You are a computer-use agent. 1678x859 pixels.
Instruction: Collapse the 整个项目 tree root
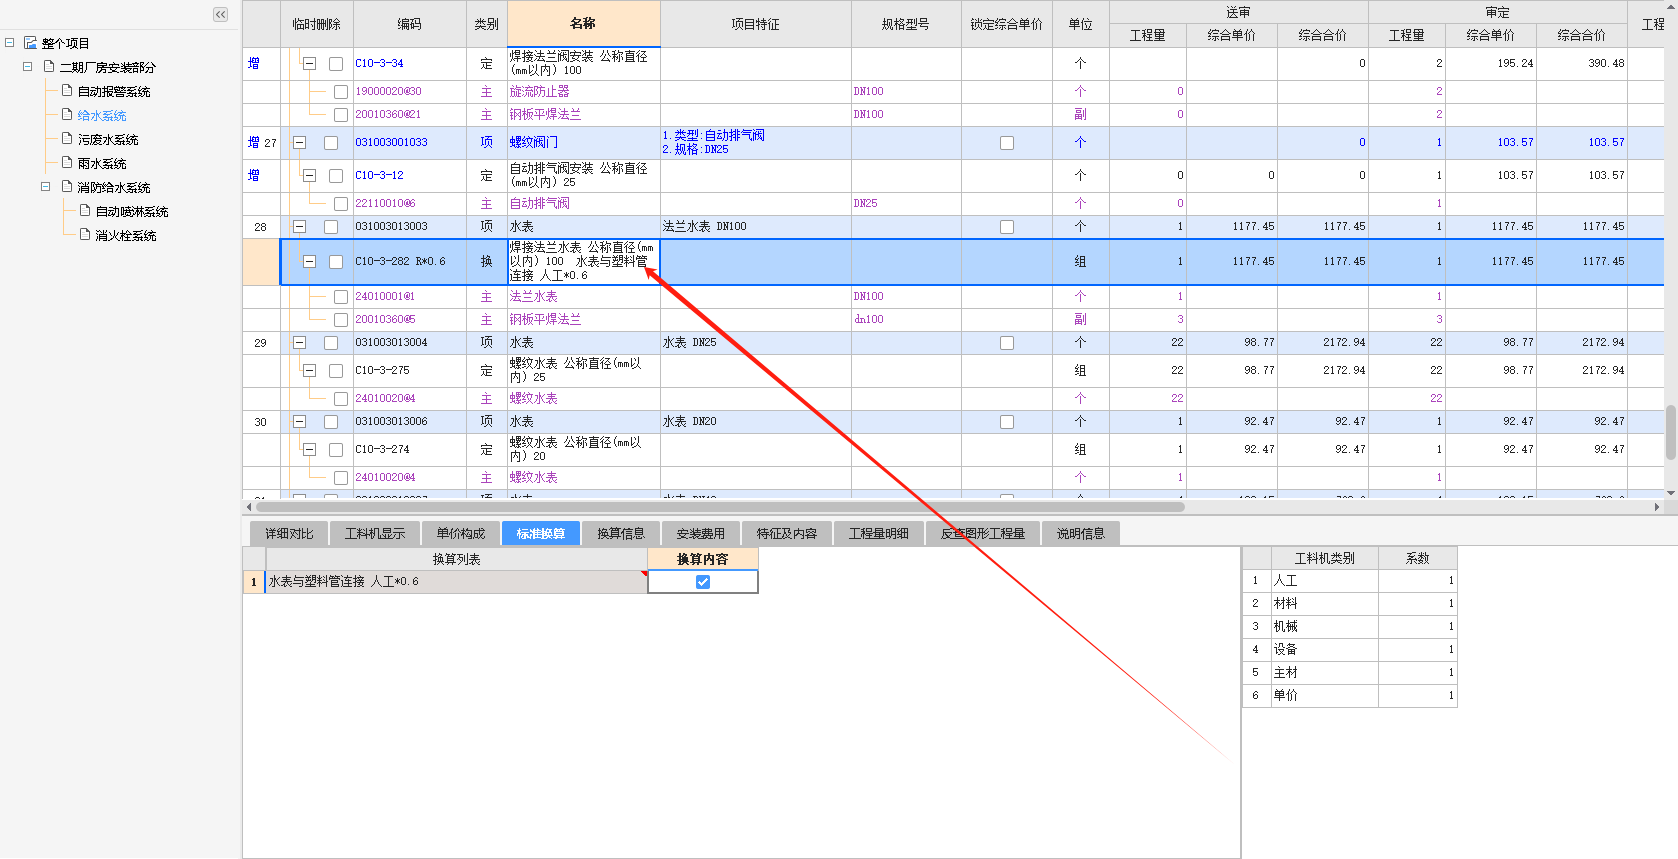(x=9, y=43)
